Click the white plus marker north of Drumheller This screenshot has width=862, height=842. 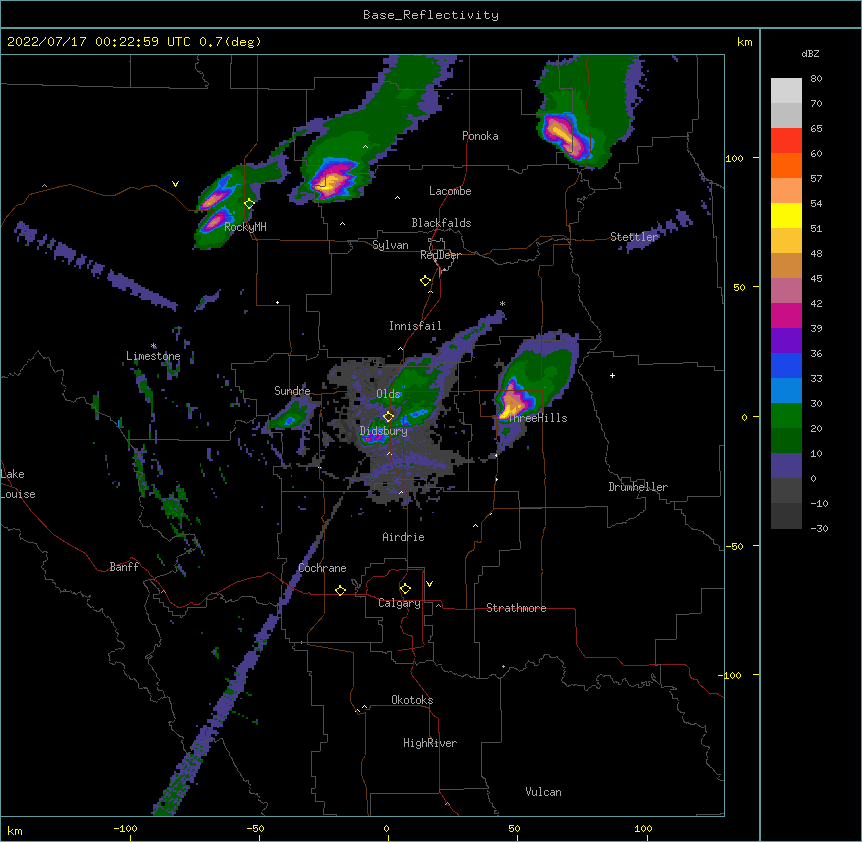(x=612, y=375)
